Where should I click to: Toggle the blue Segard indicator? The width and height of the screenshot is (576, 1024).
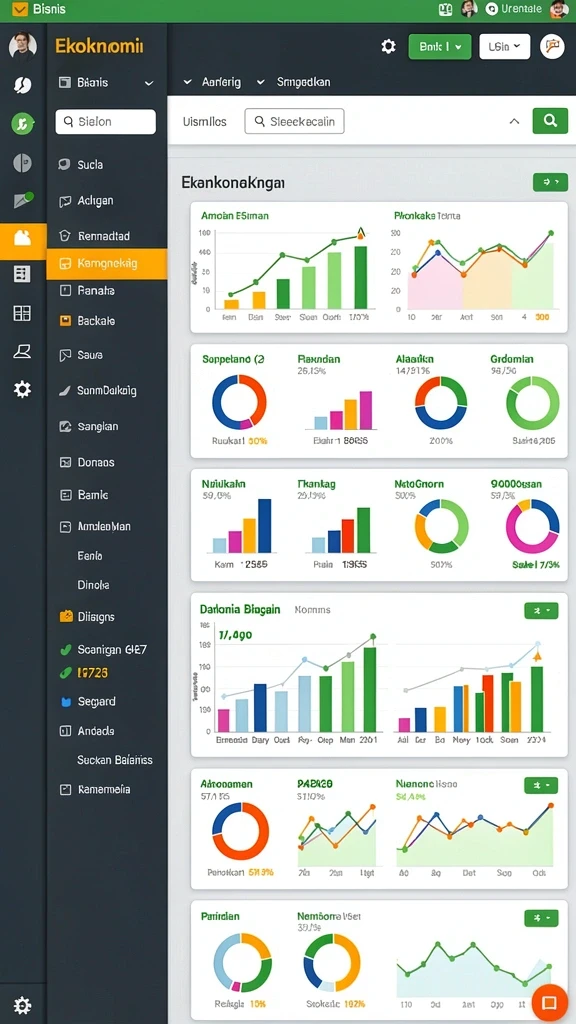65,702
